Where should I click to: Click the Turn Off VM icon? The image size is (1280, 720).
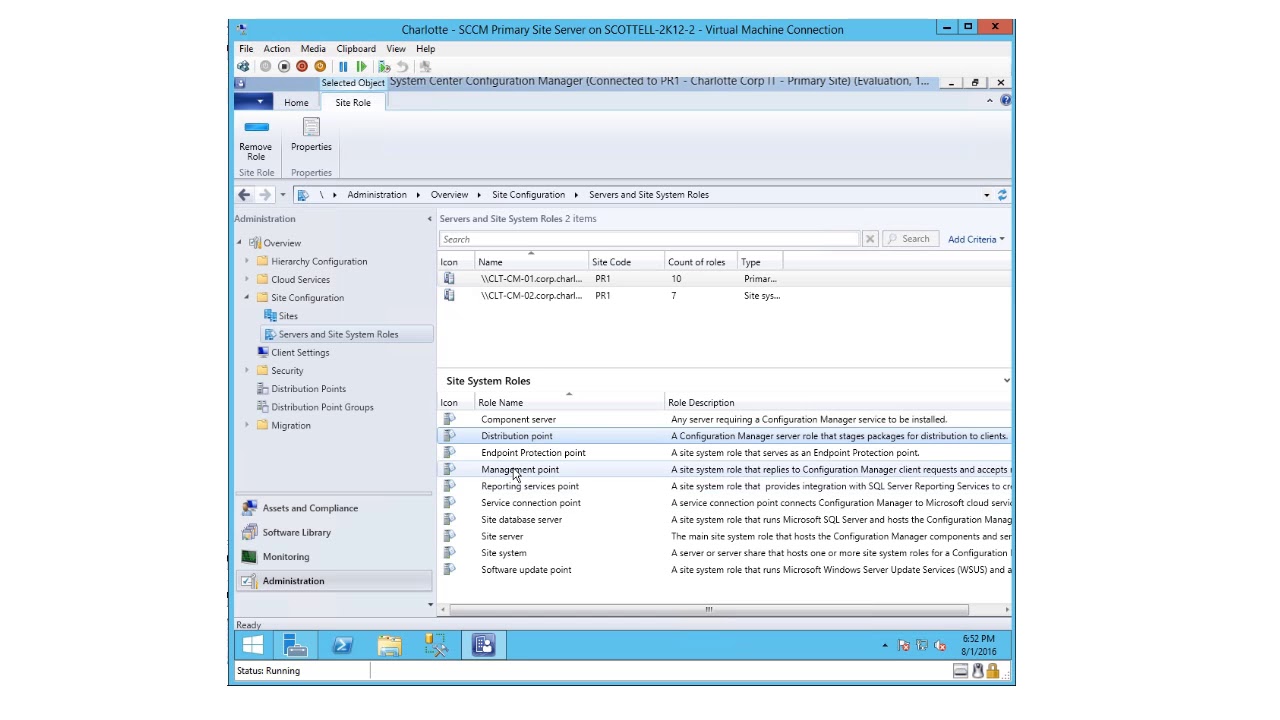pos(284,67)
